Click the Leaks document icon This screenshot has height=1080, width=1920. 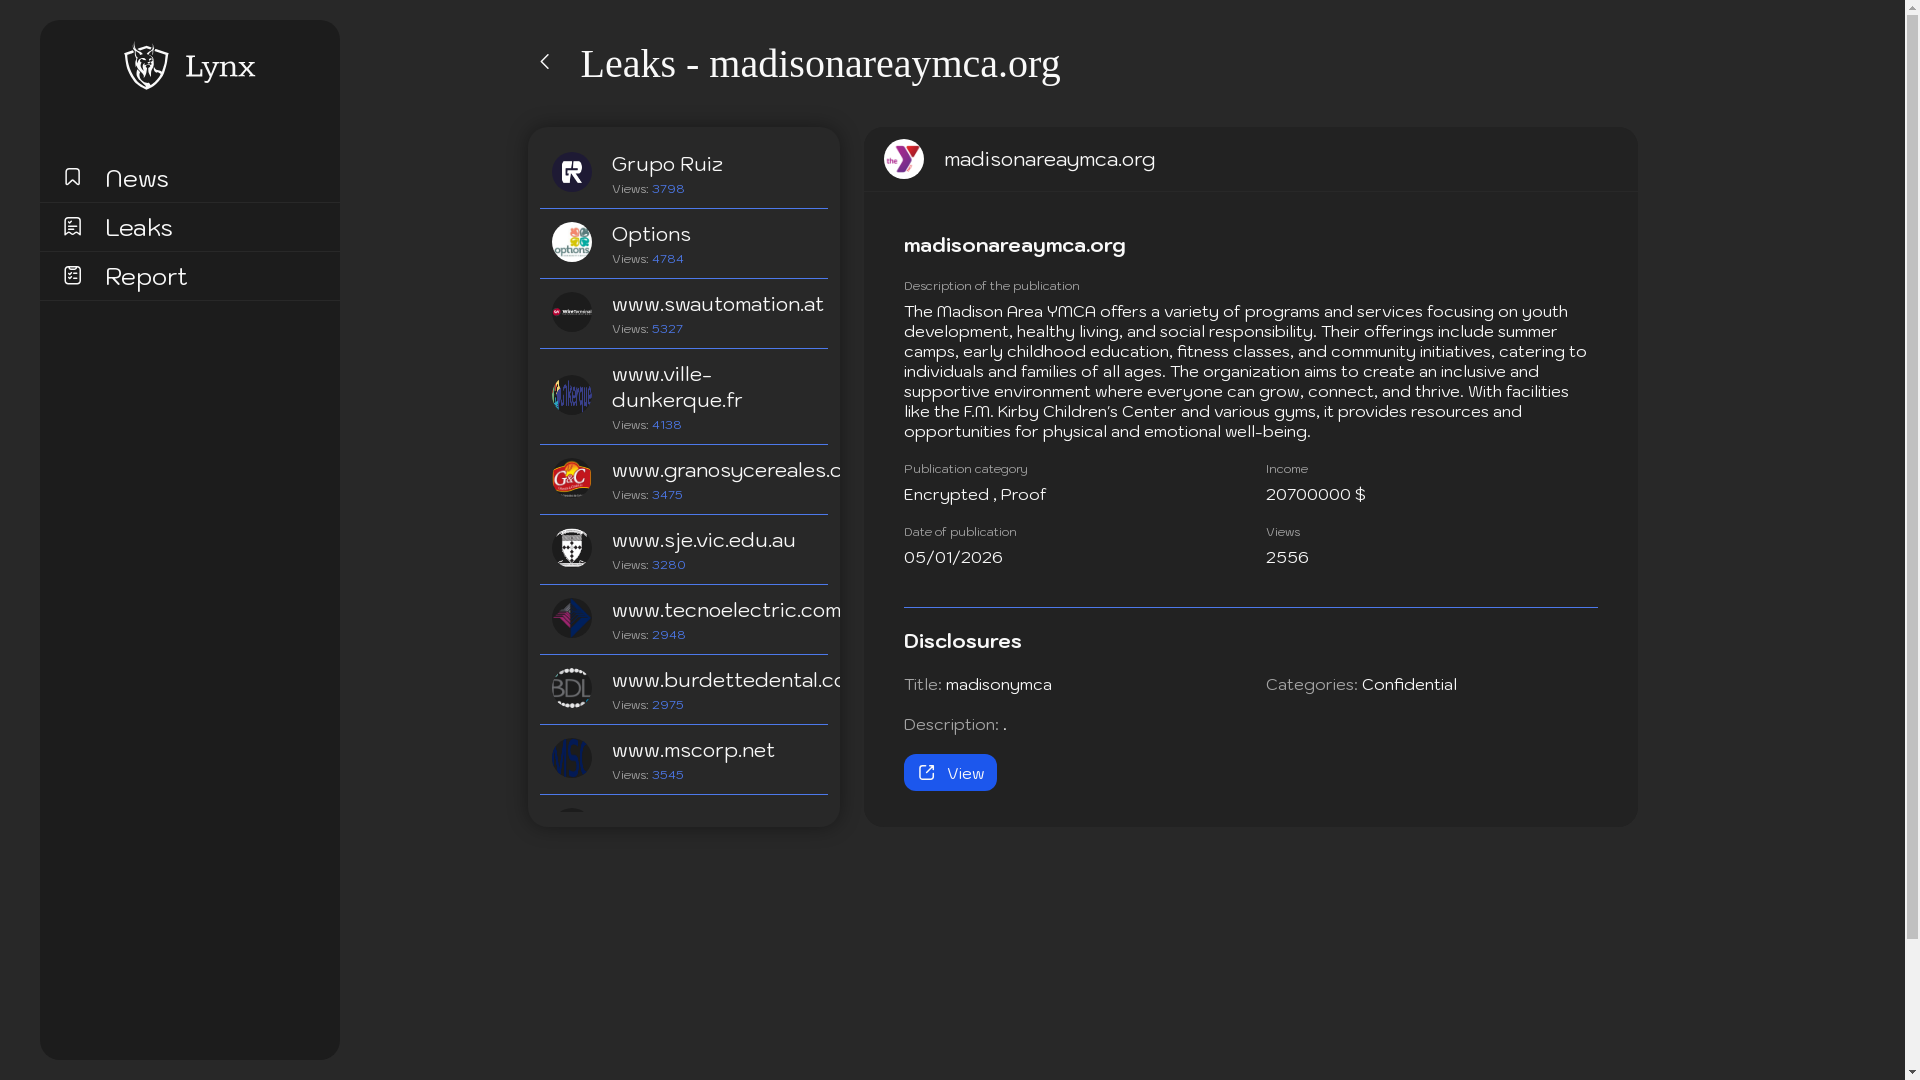(x=72, y=226)
